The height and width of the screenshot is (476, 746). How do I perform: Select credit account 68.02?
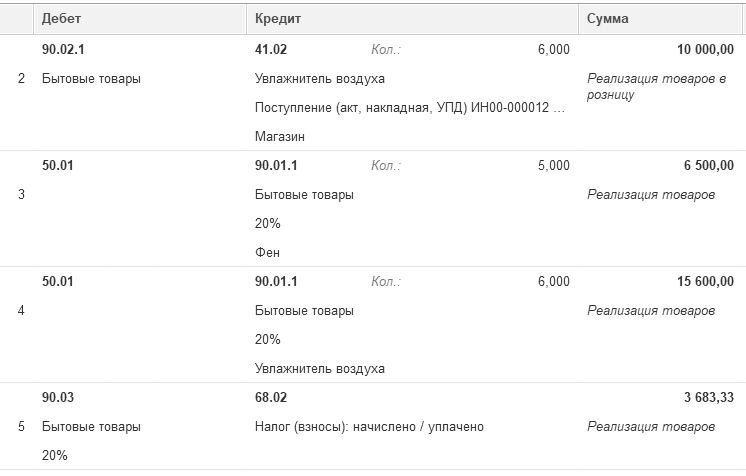coord(270,398)
